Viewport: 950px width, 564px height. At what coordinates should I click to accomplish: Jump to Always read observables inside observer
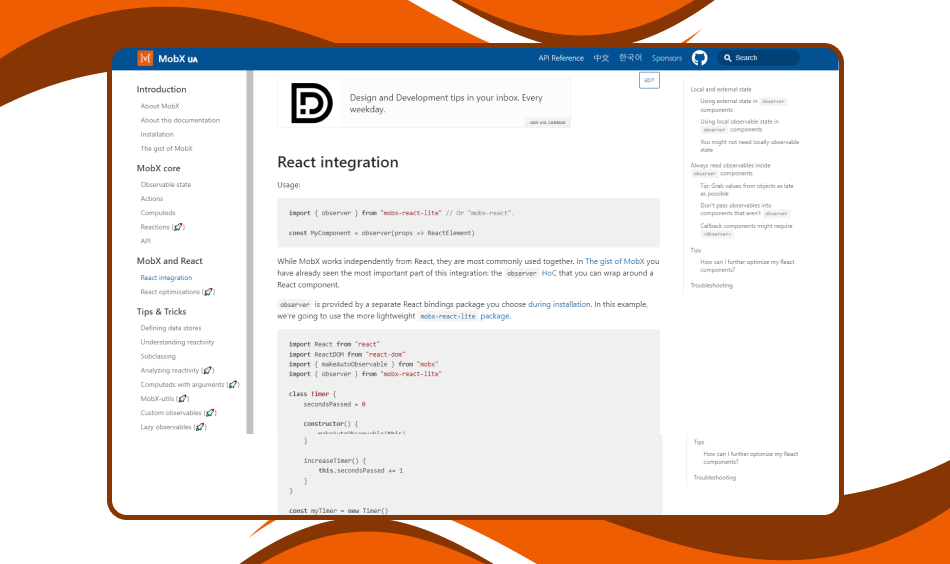[731, 170]
